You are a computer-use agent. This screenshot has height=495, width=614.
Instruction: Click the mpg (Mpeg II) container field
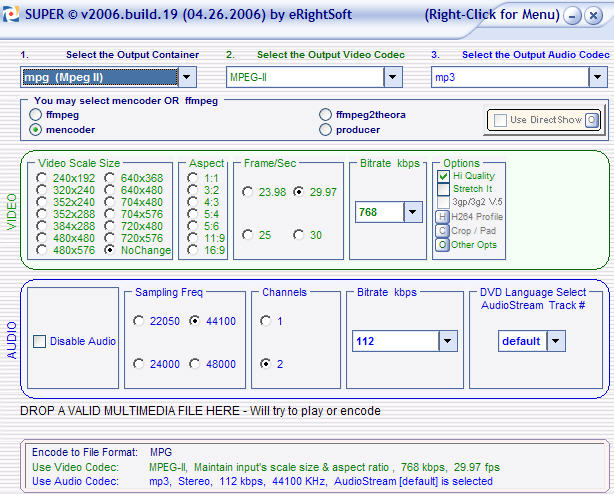click(x=99, y=77)
